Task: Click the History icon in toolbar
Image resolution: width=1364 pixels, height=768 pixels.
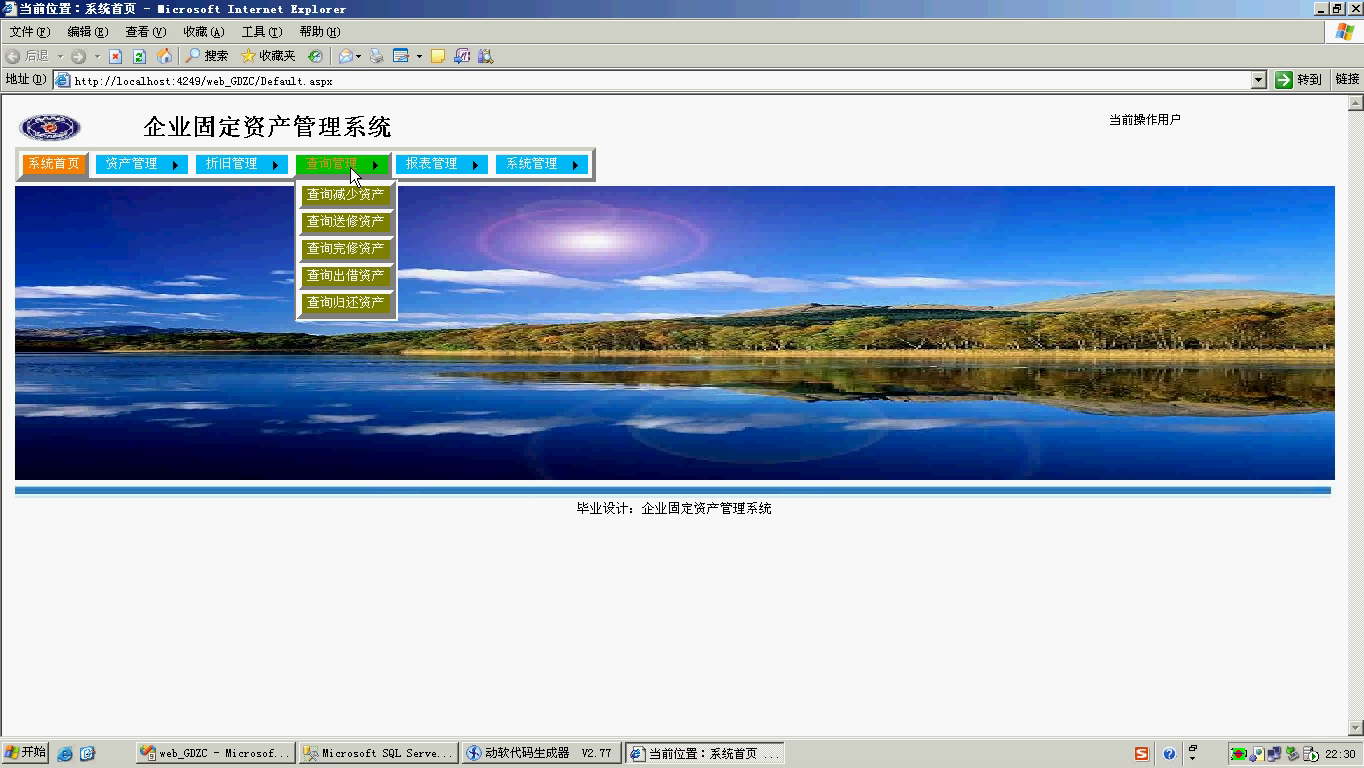Action: 315,56
